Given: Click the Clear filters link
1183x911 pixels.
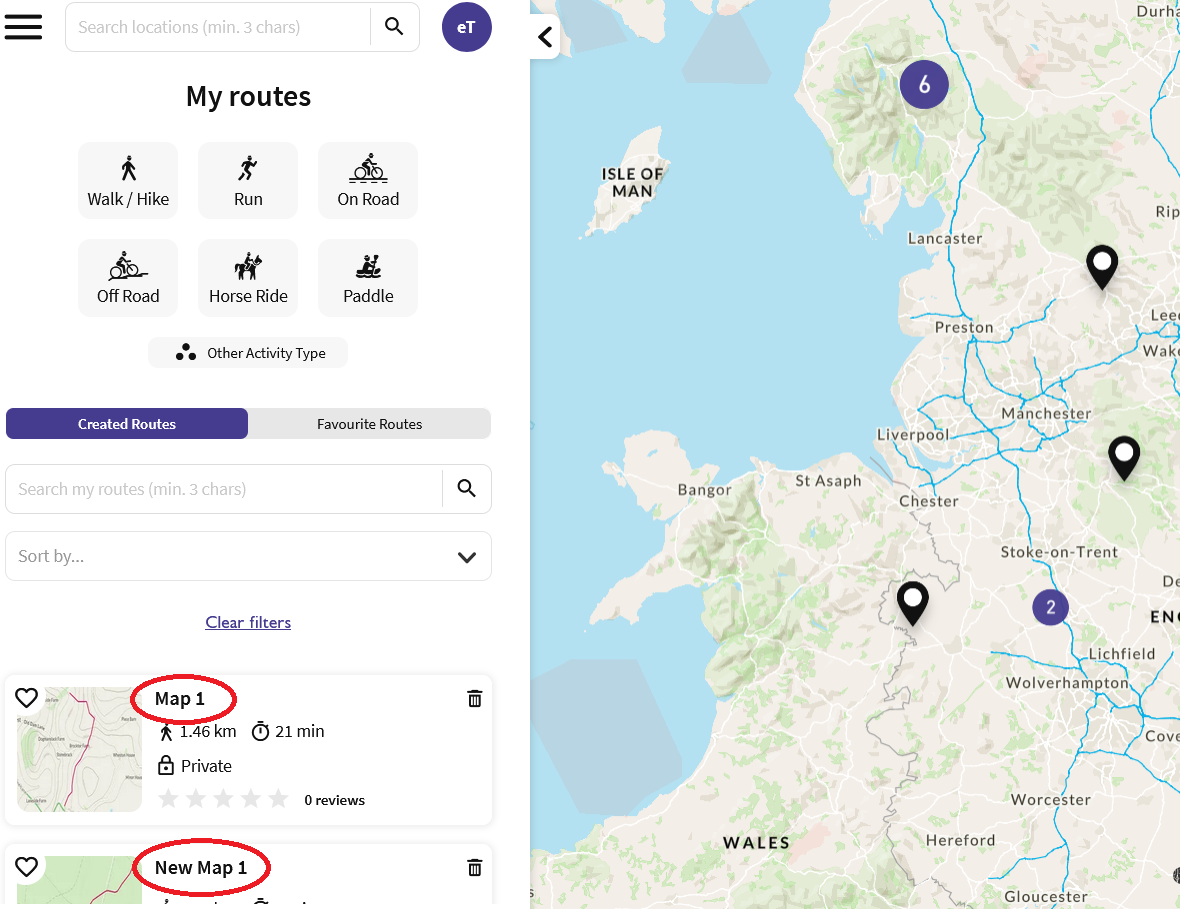Looking at the screenshot, I should pos(247,622).
